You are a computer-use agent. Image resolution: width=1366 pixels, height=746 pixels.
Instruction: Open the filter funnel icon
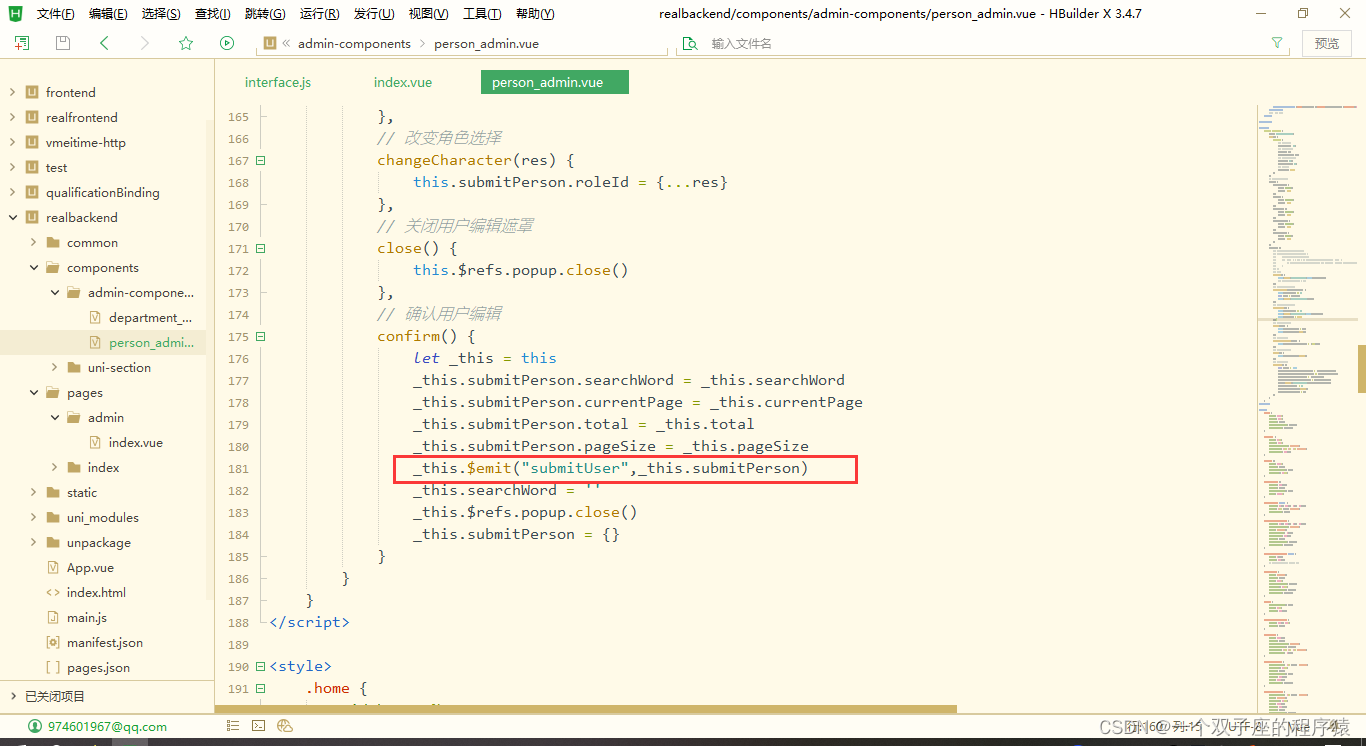click(1277, 43)
